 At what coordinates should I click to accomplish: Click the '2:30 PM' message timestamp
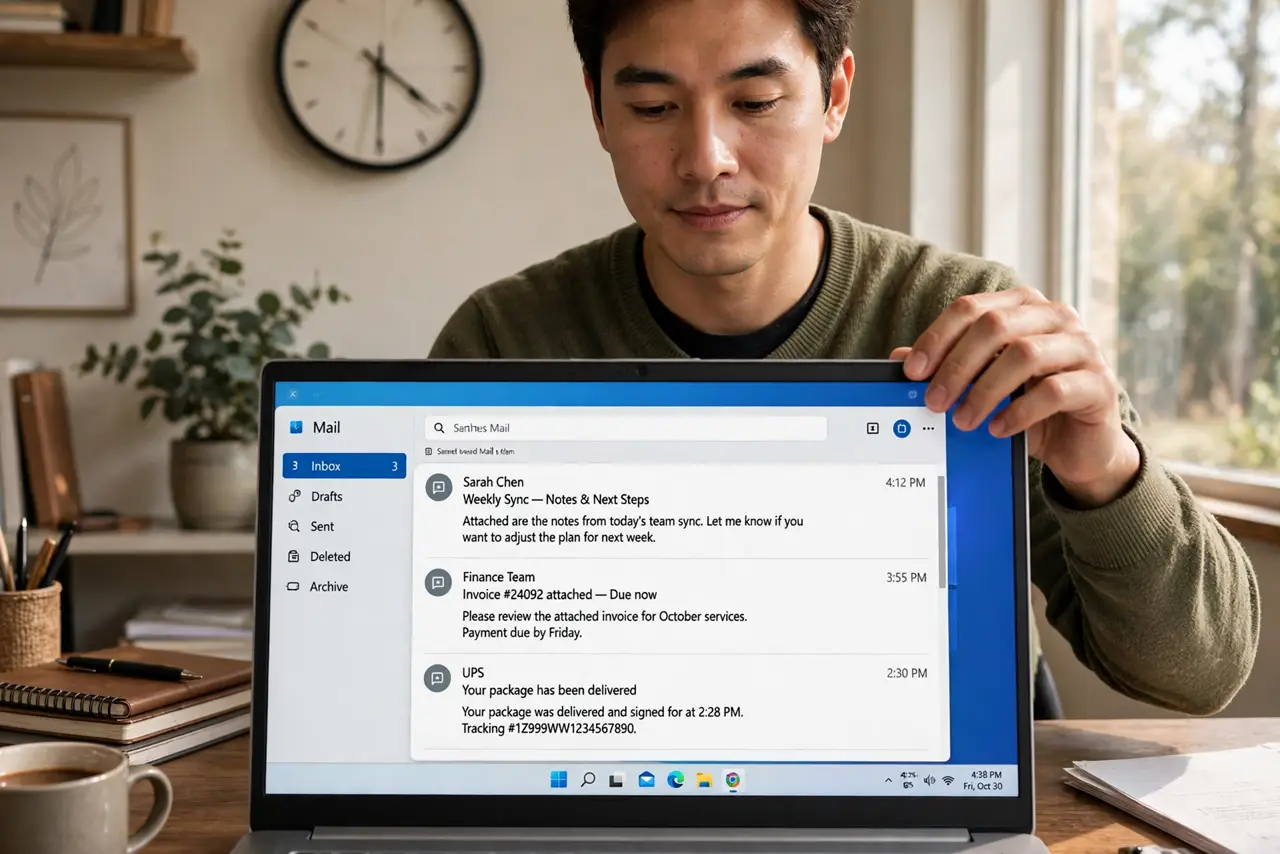pyautogui.click(x=907, y=674)
